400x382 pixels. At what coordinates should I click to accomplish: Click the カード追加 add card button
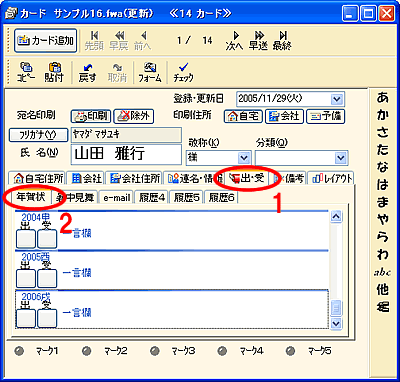(45, 41)
